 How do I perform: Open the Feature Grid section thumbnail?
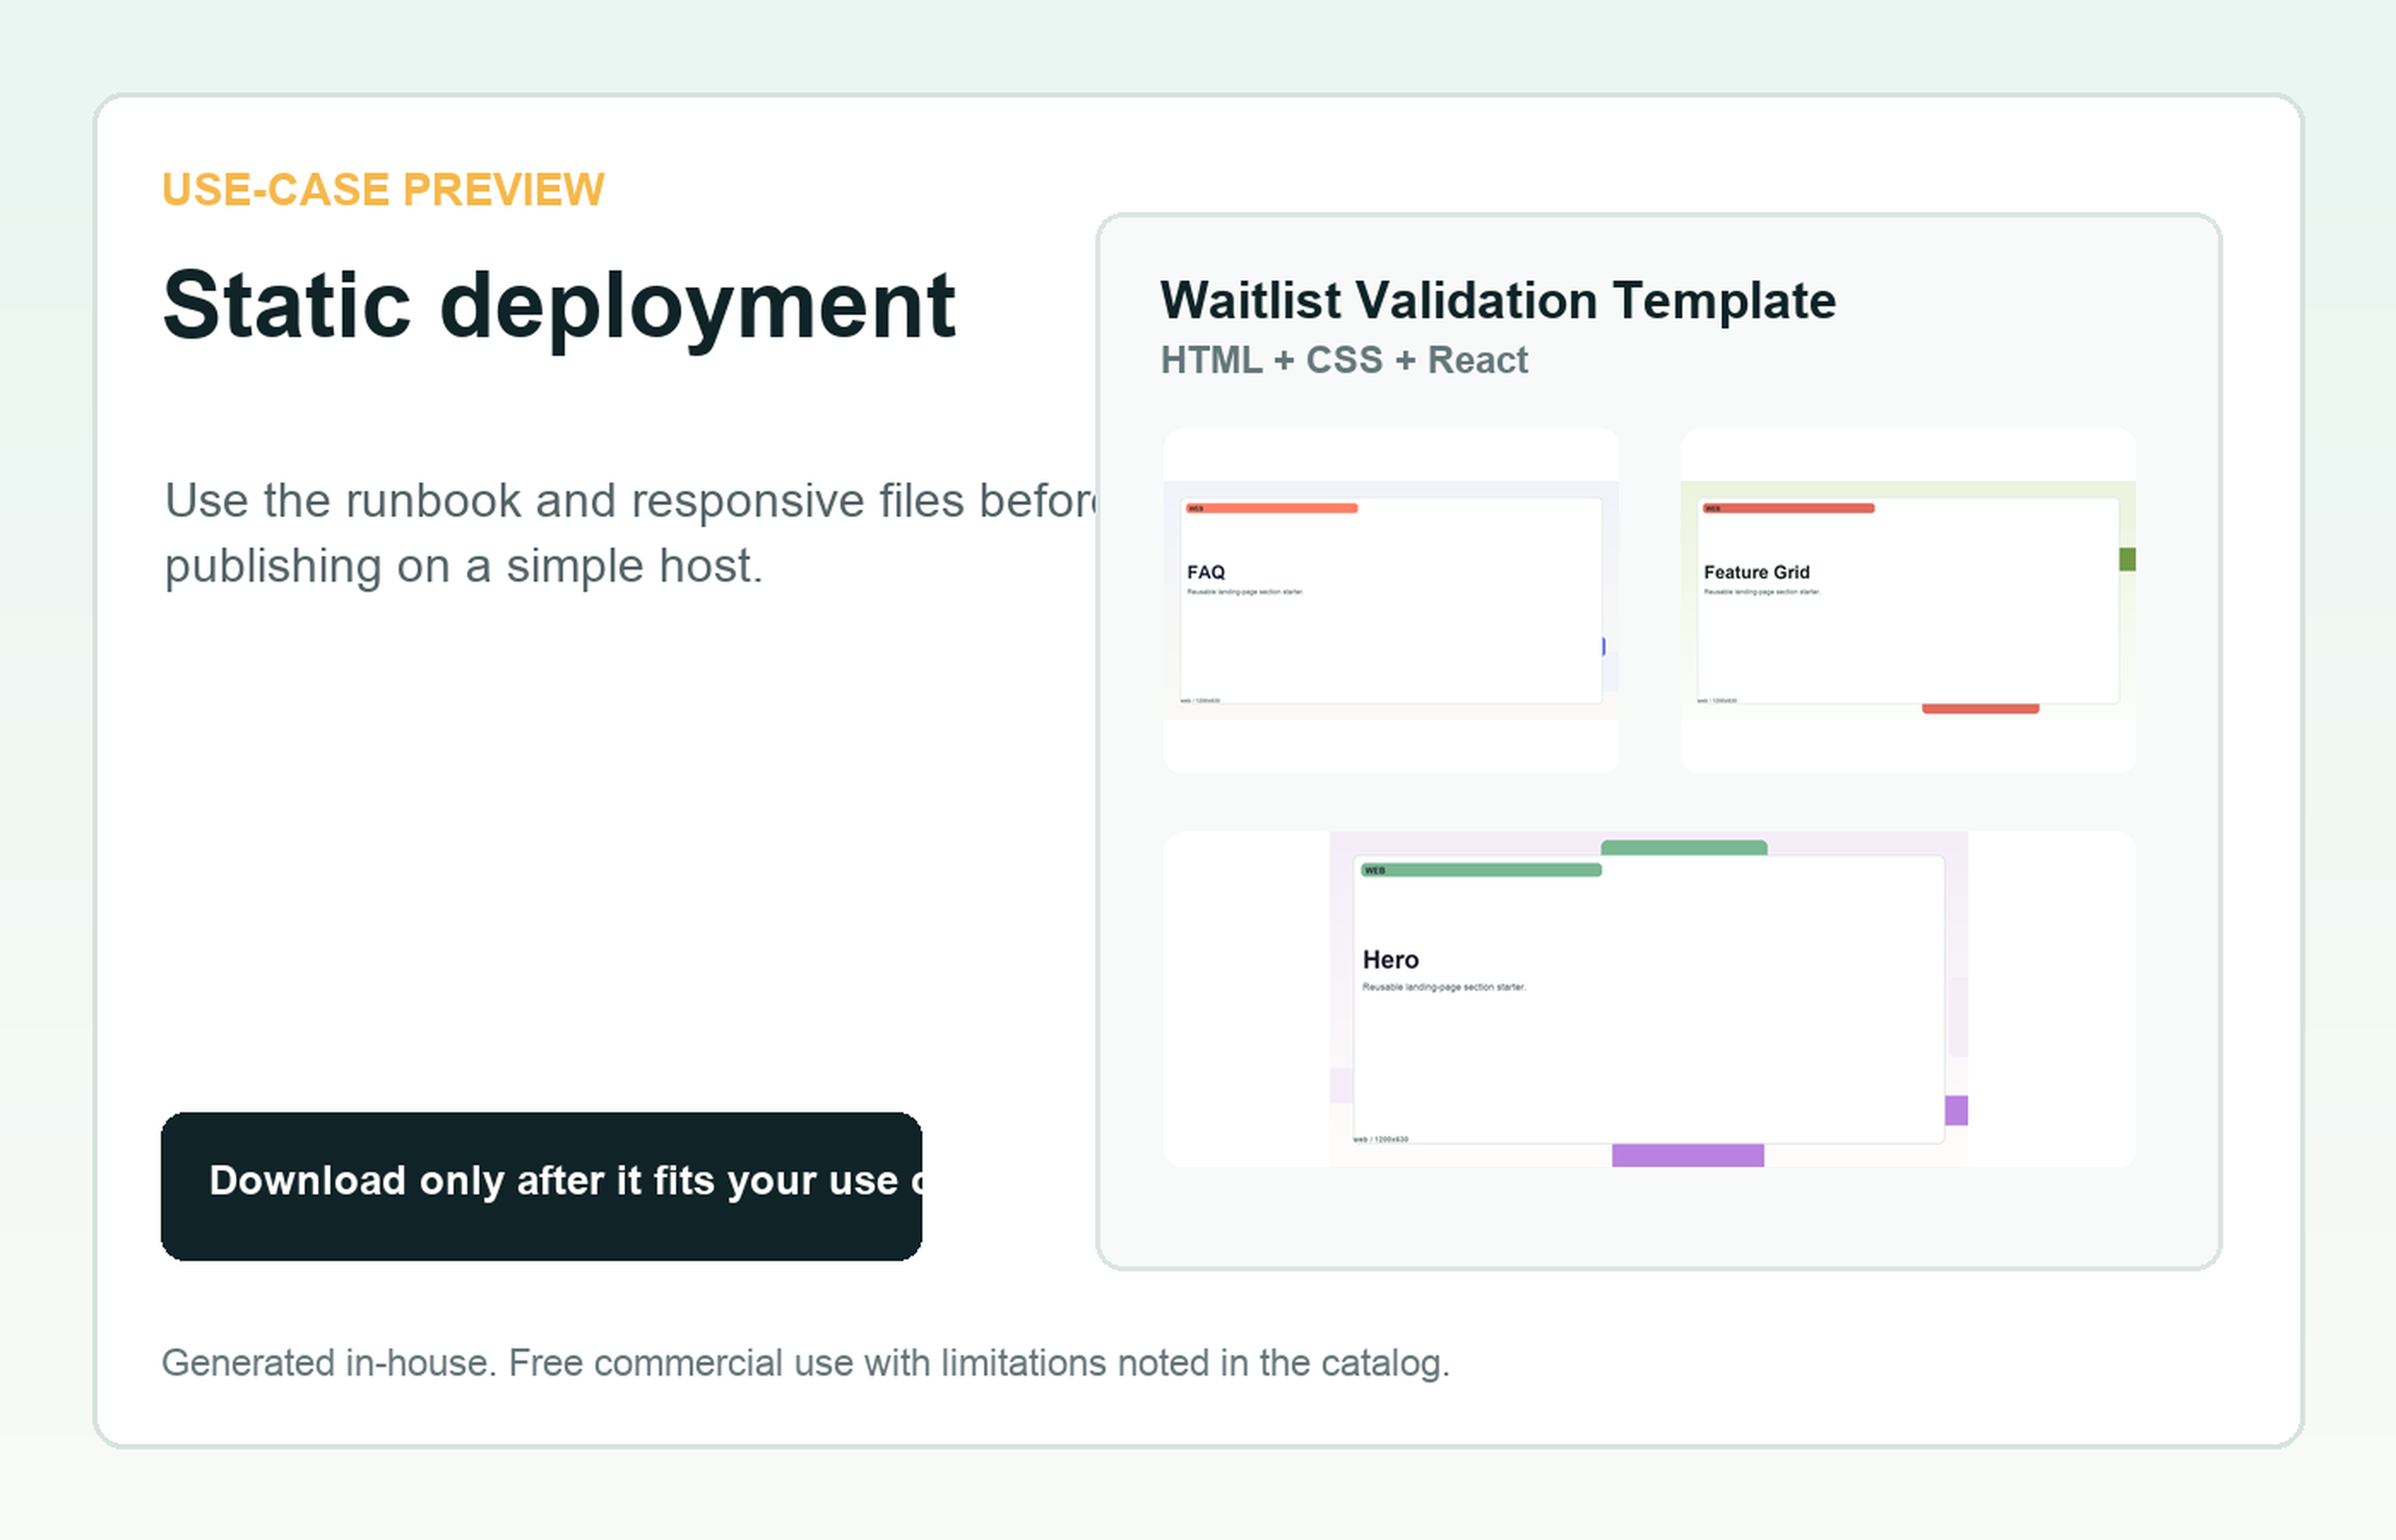click(1908, 600)
